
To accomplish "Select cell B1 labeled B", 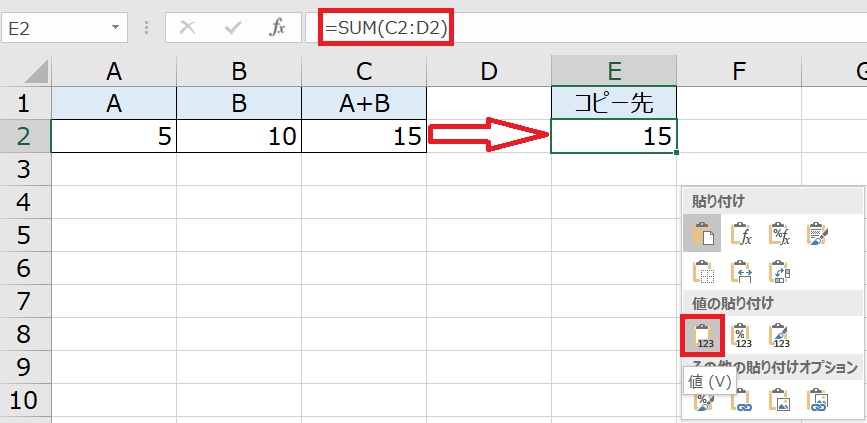I will [239, 103].
